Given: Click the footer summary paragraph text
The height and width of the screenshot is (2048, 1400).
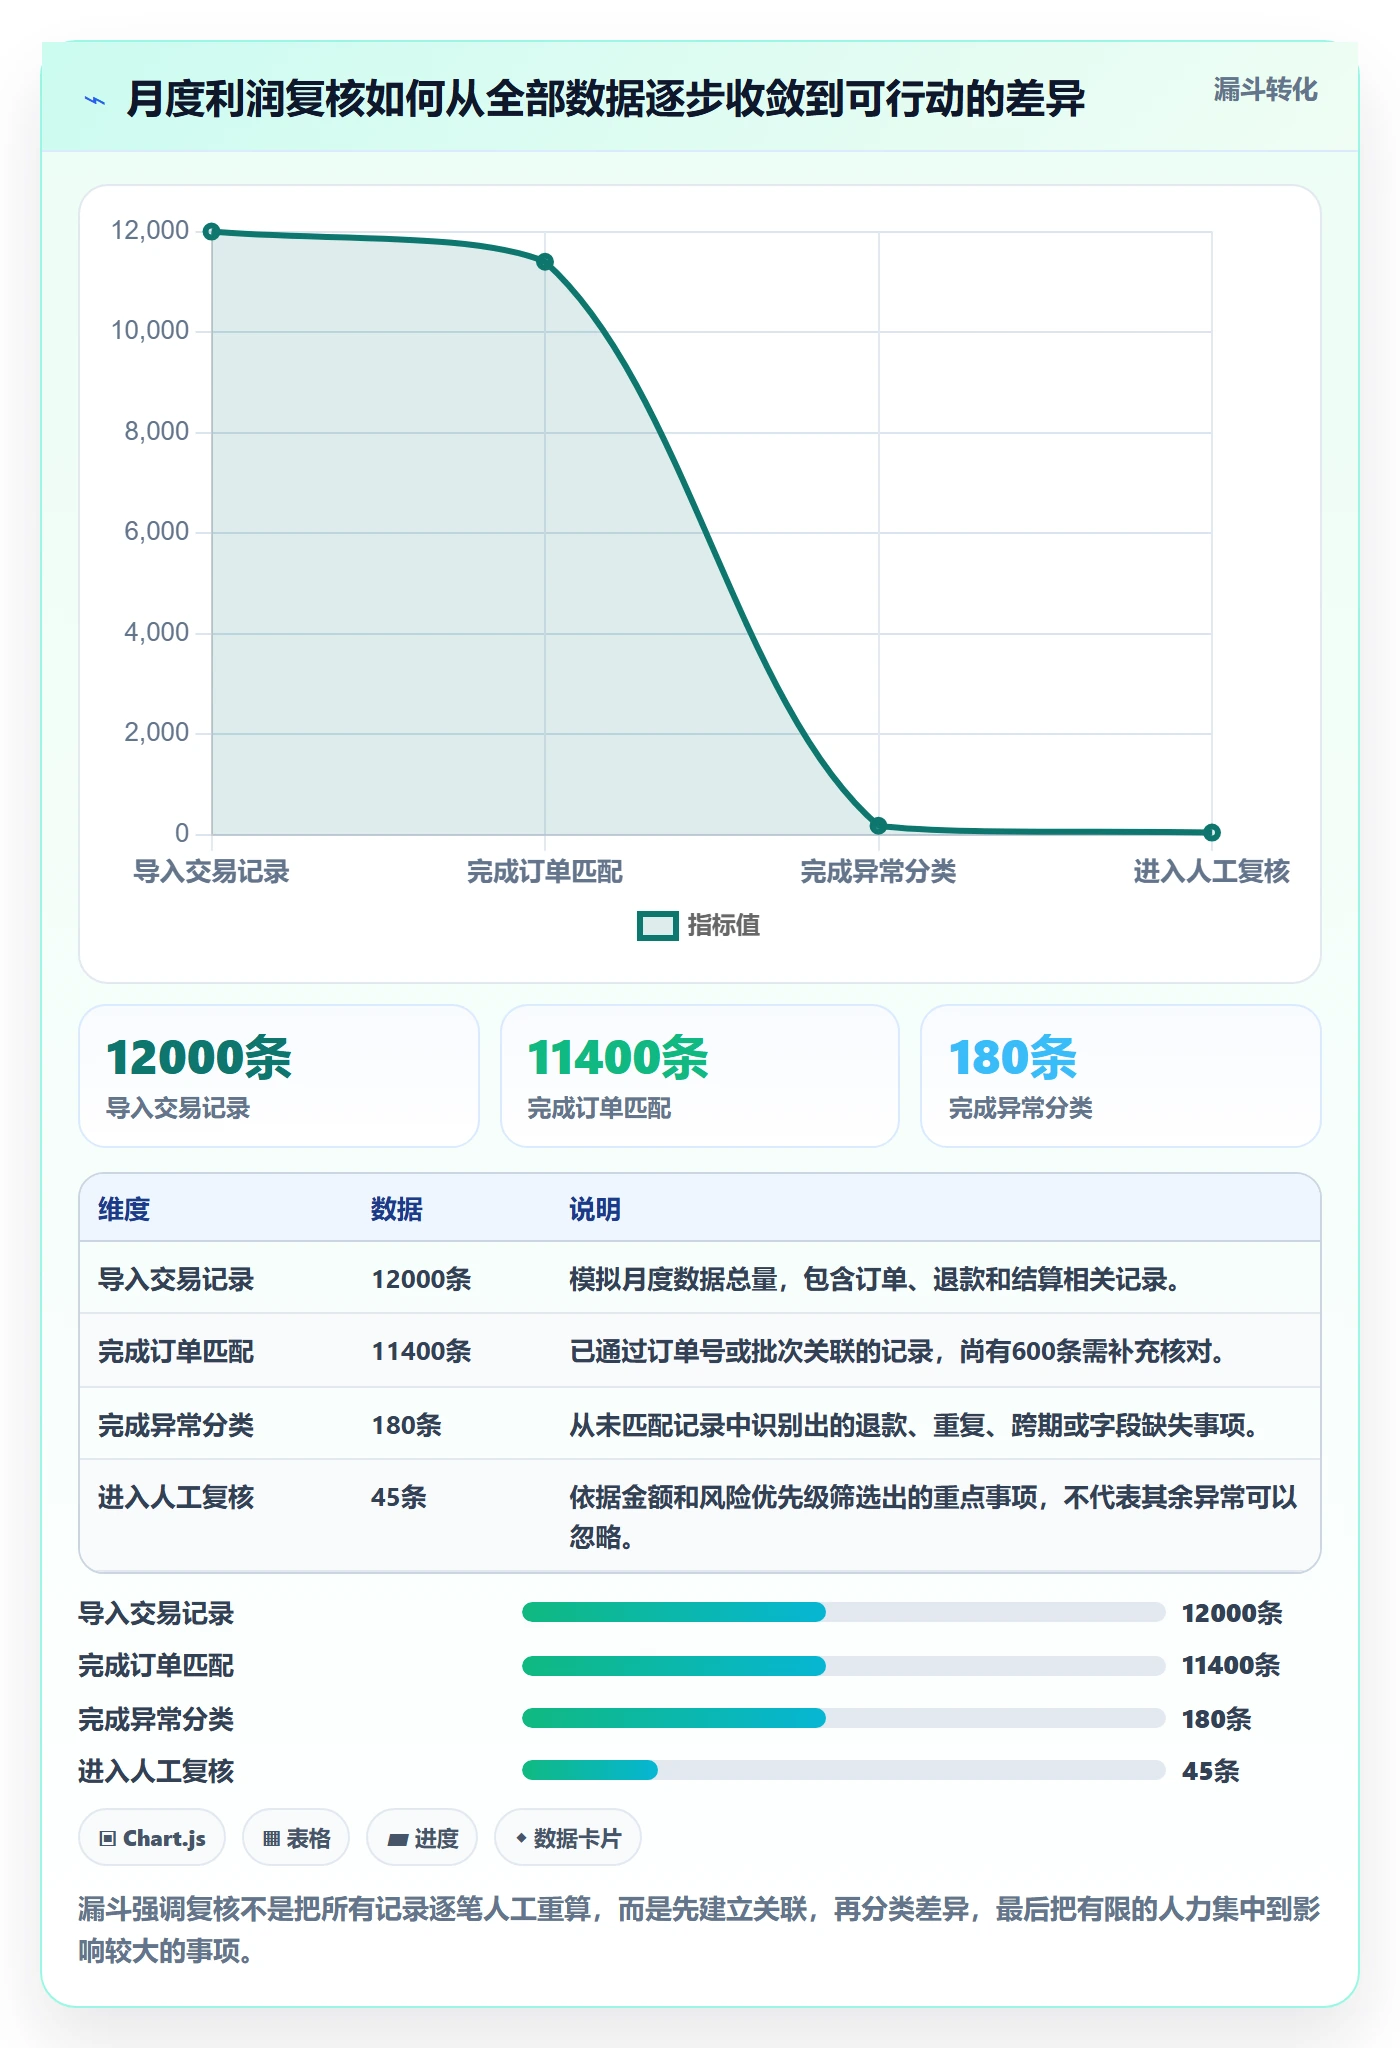Looking at the screenshot, I should 699,1930.
